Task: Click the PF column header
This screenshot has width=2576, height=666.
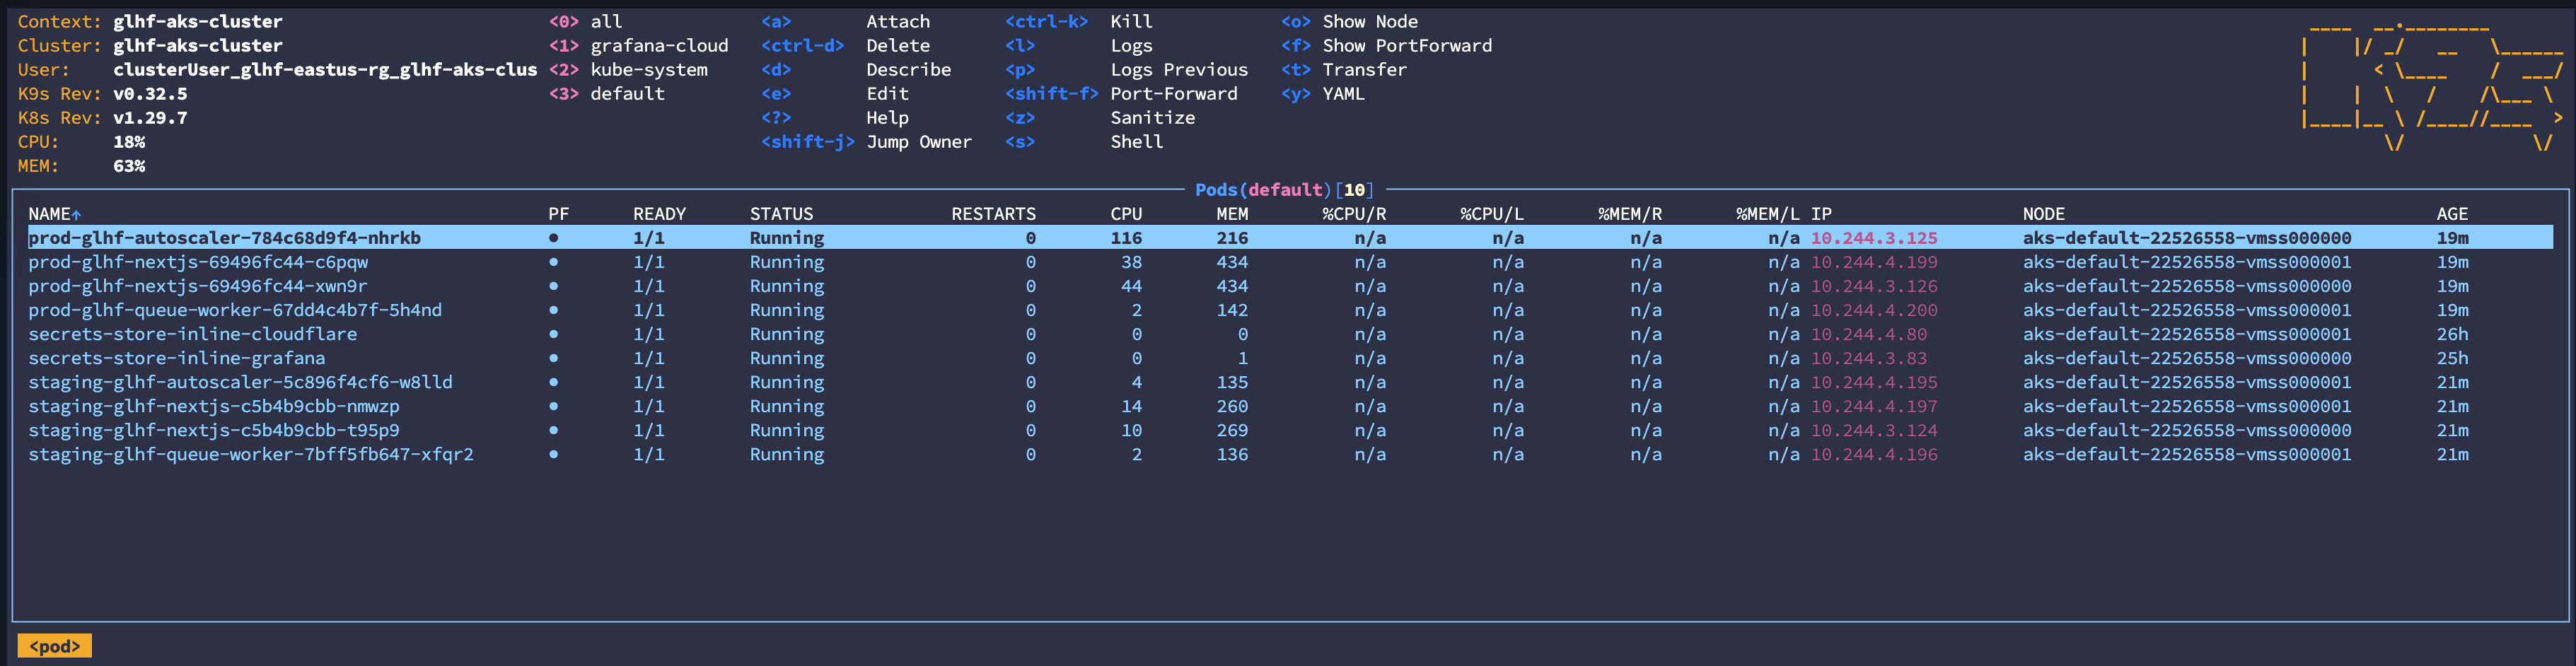Action: (x=558, y=214)
